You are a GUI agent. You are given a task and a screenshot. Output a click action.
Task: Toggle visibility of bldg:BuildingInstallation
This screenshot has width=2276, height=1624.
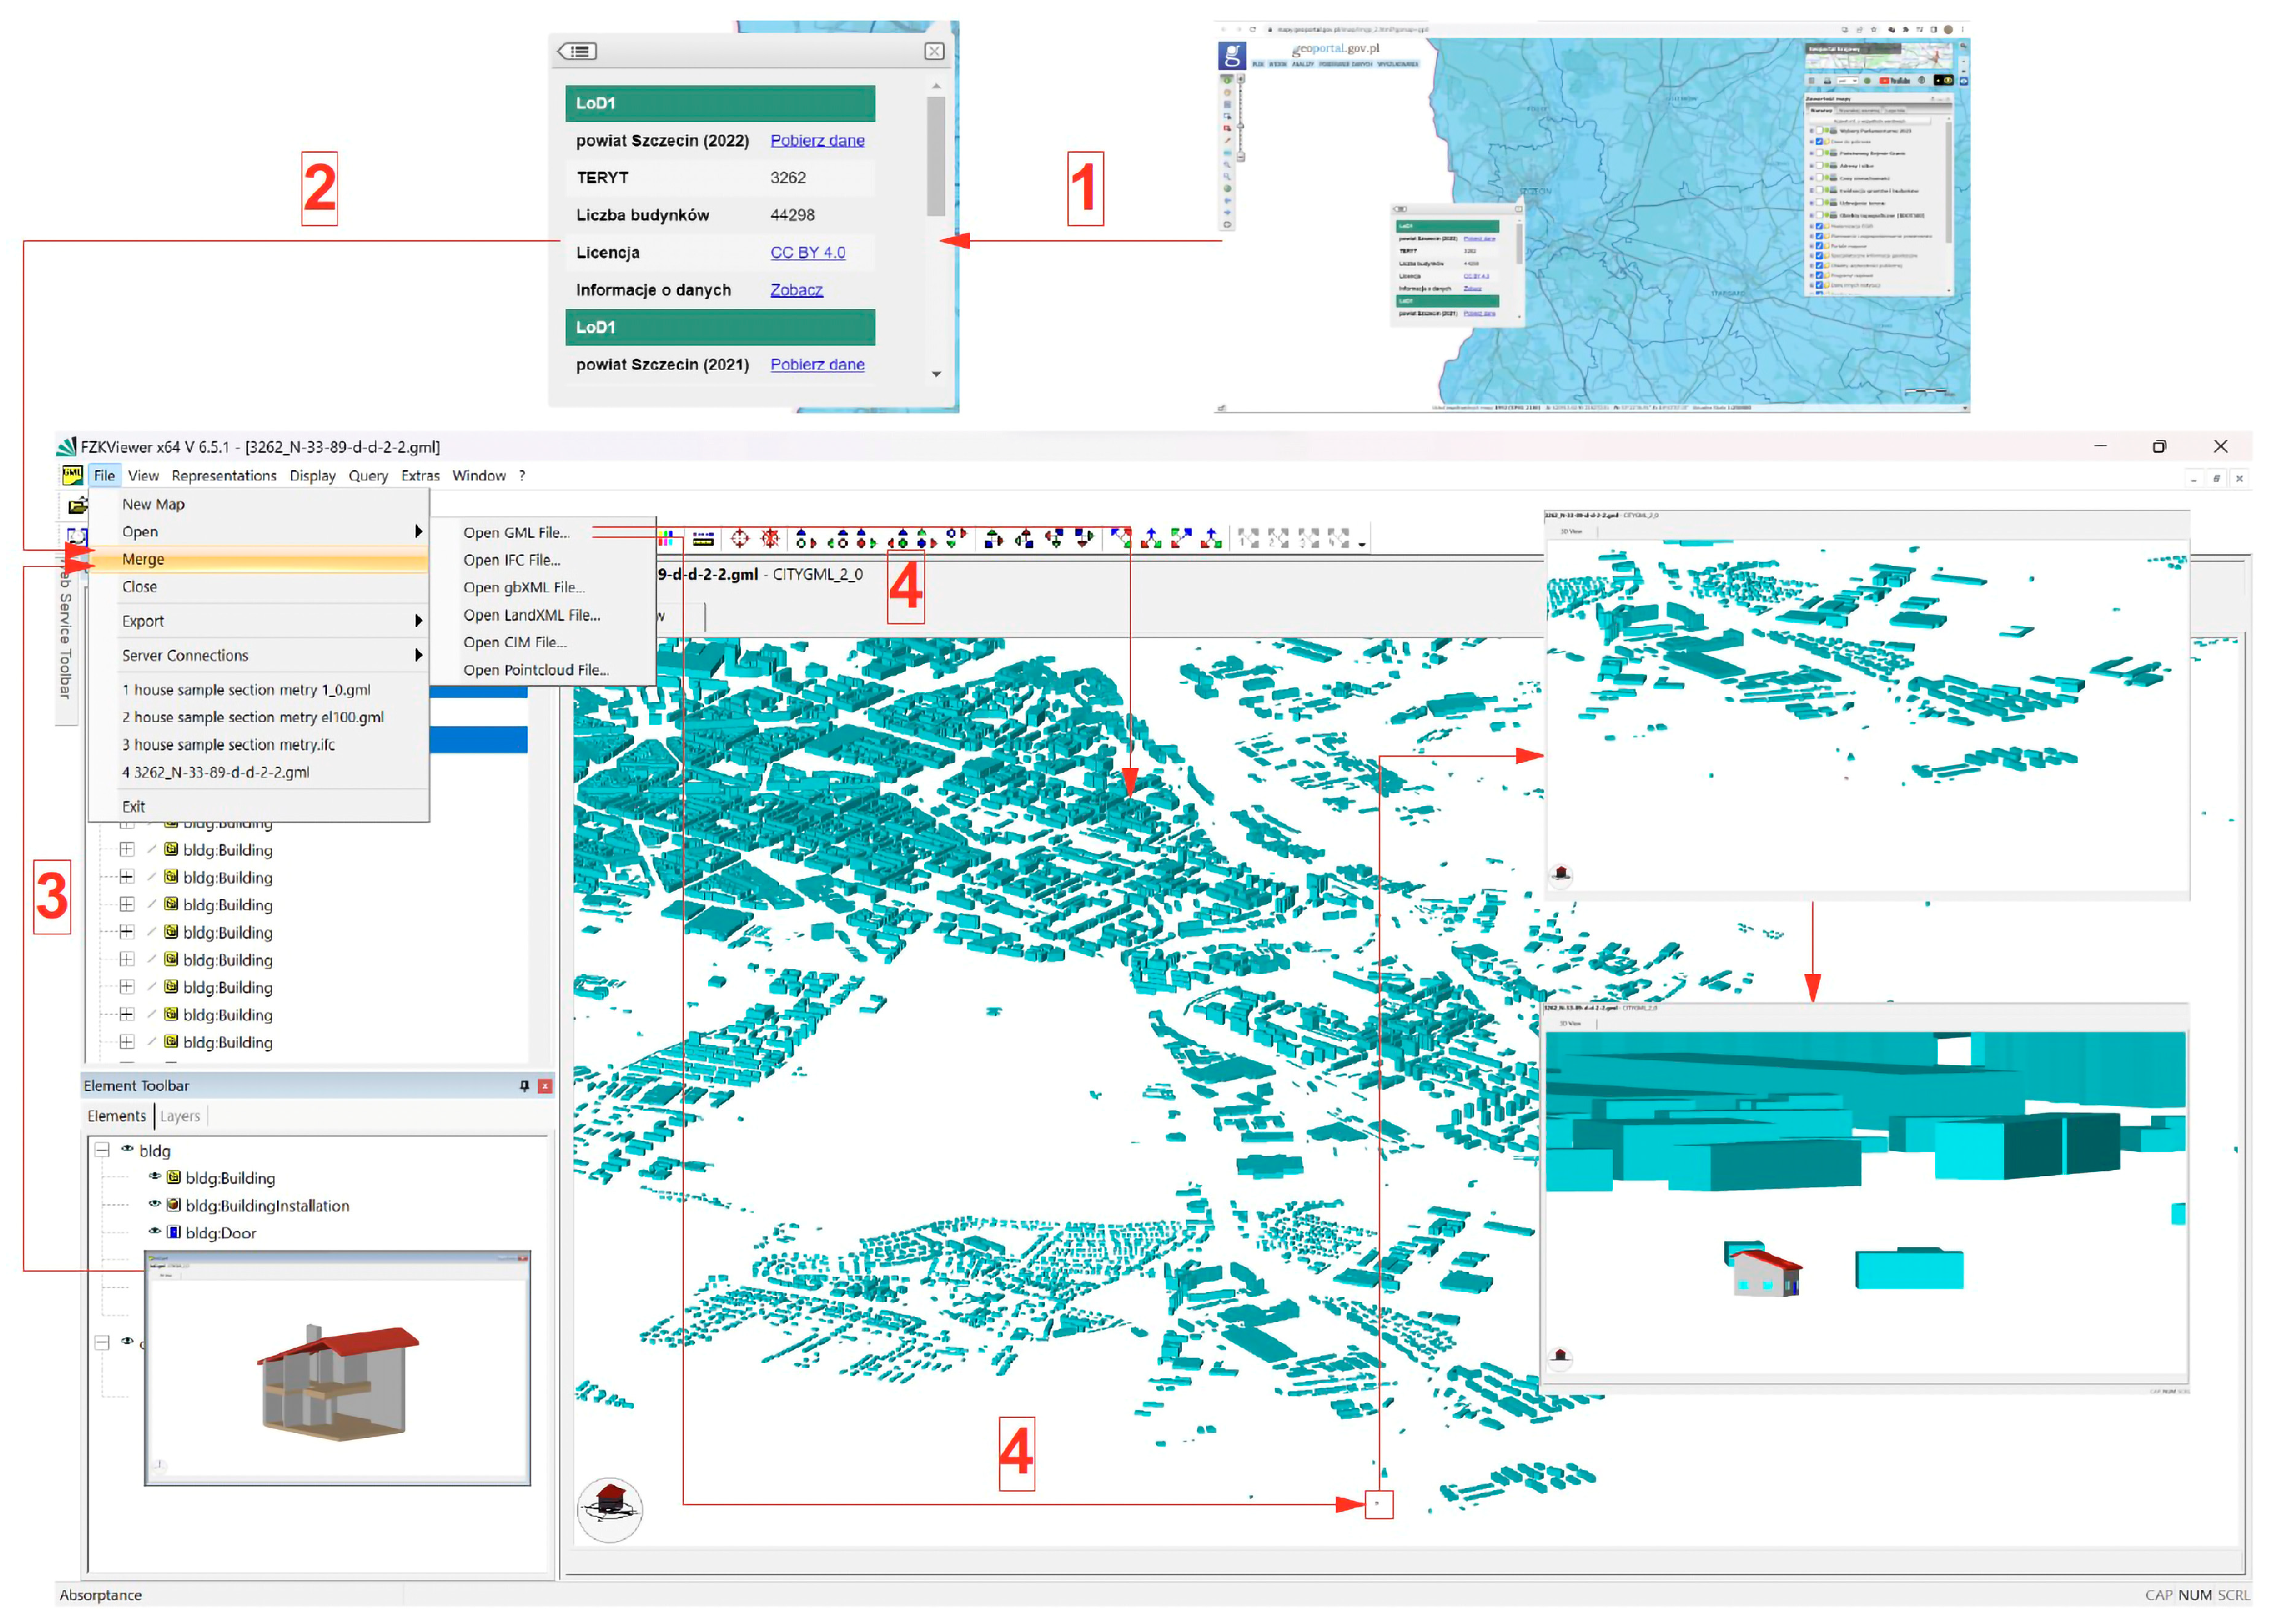(155, 1205)
